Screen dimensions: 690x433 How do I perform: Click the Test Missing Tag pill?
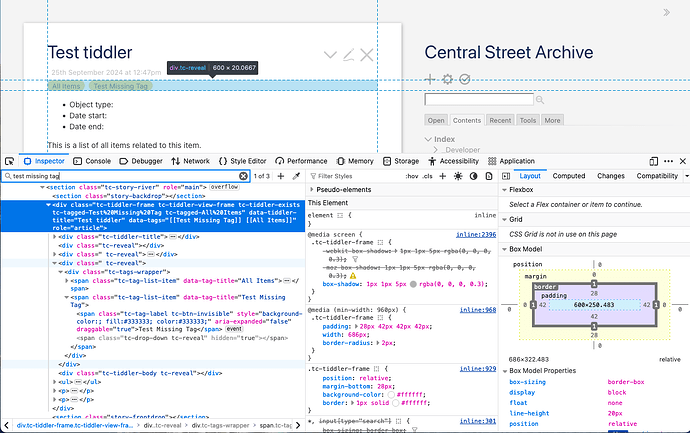click(x=121, y=86)
